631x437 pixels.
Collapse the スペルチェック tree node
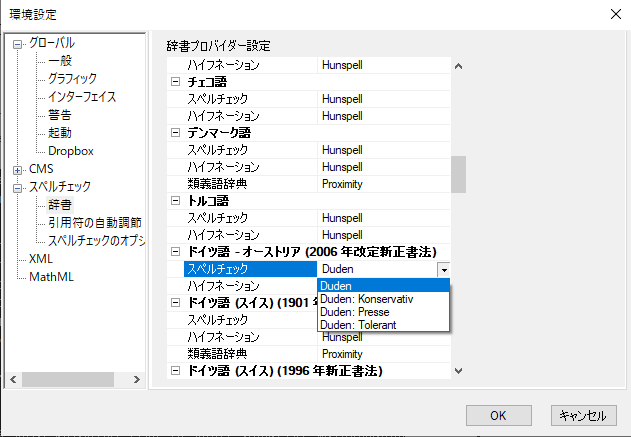tap(17, 187)
